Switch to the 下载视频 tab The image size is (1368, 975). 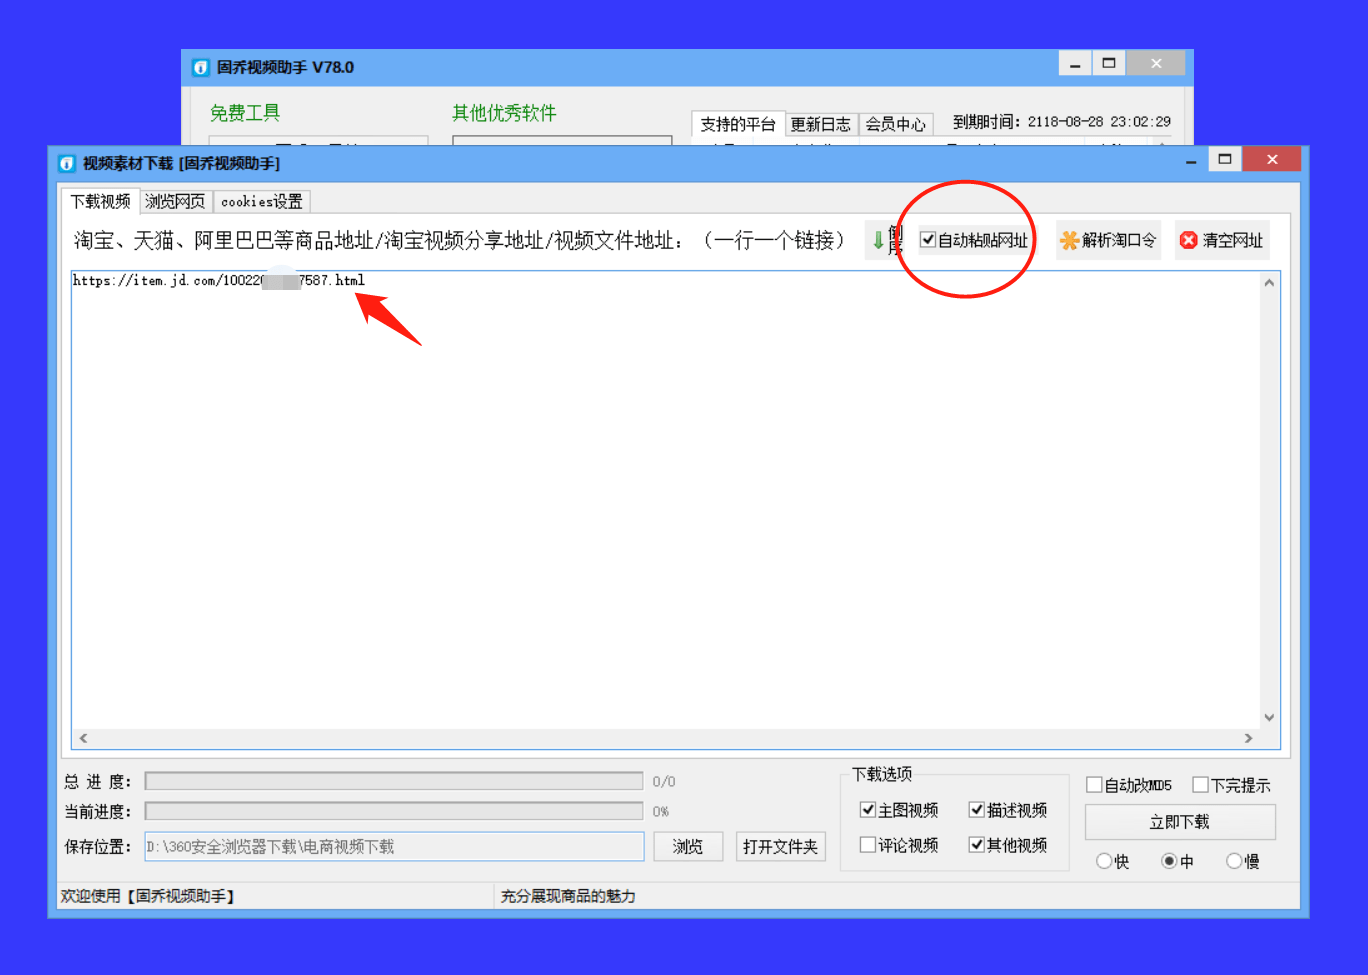click(x=100, y=201)
